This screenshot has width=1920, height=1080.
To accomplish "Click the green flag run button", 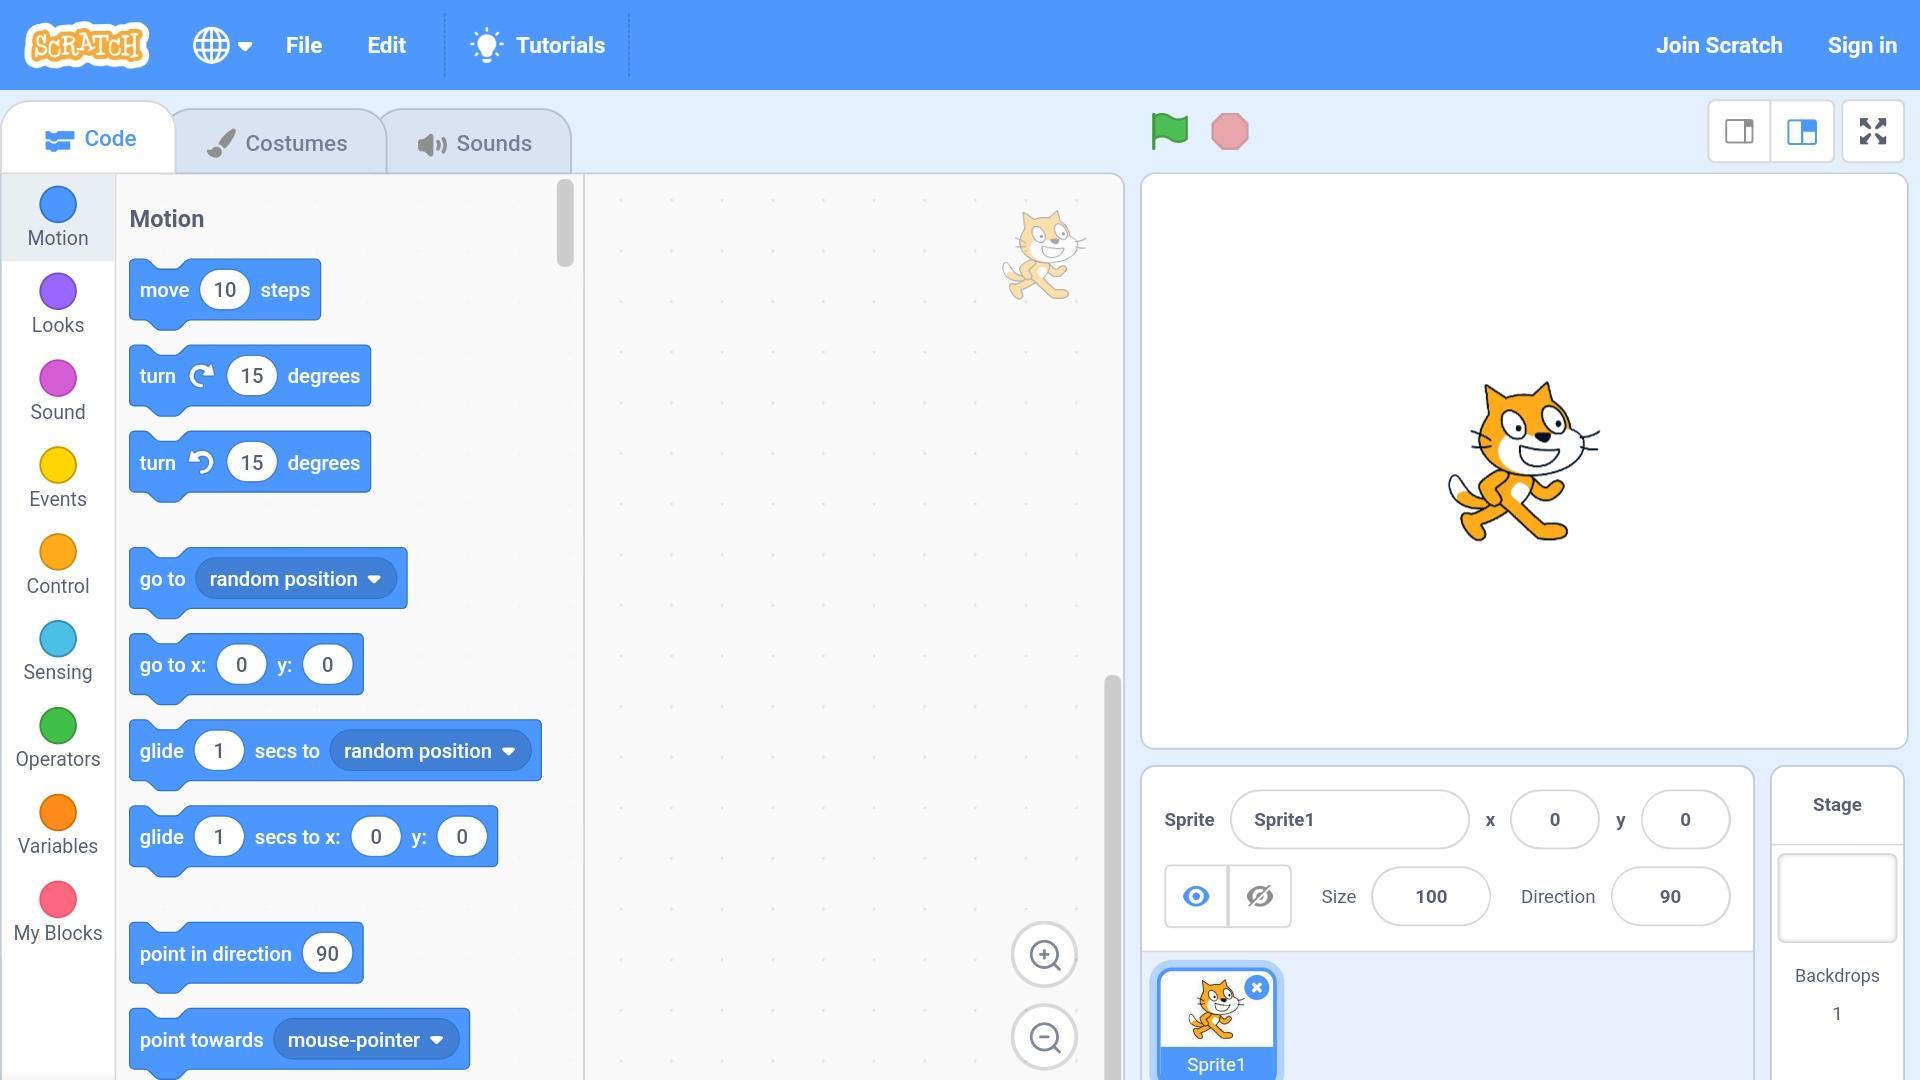I will tap(1166, 129).
